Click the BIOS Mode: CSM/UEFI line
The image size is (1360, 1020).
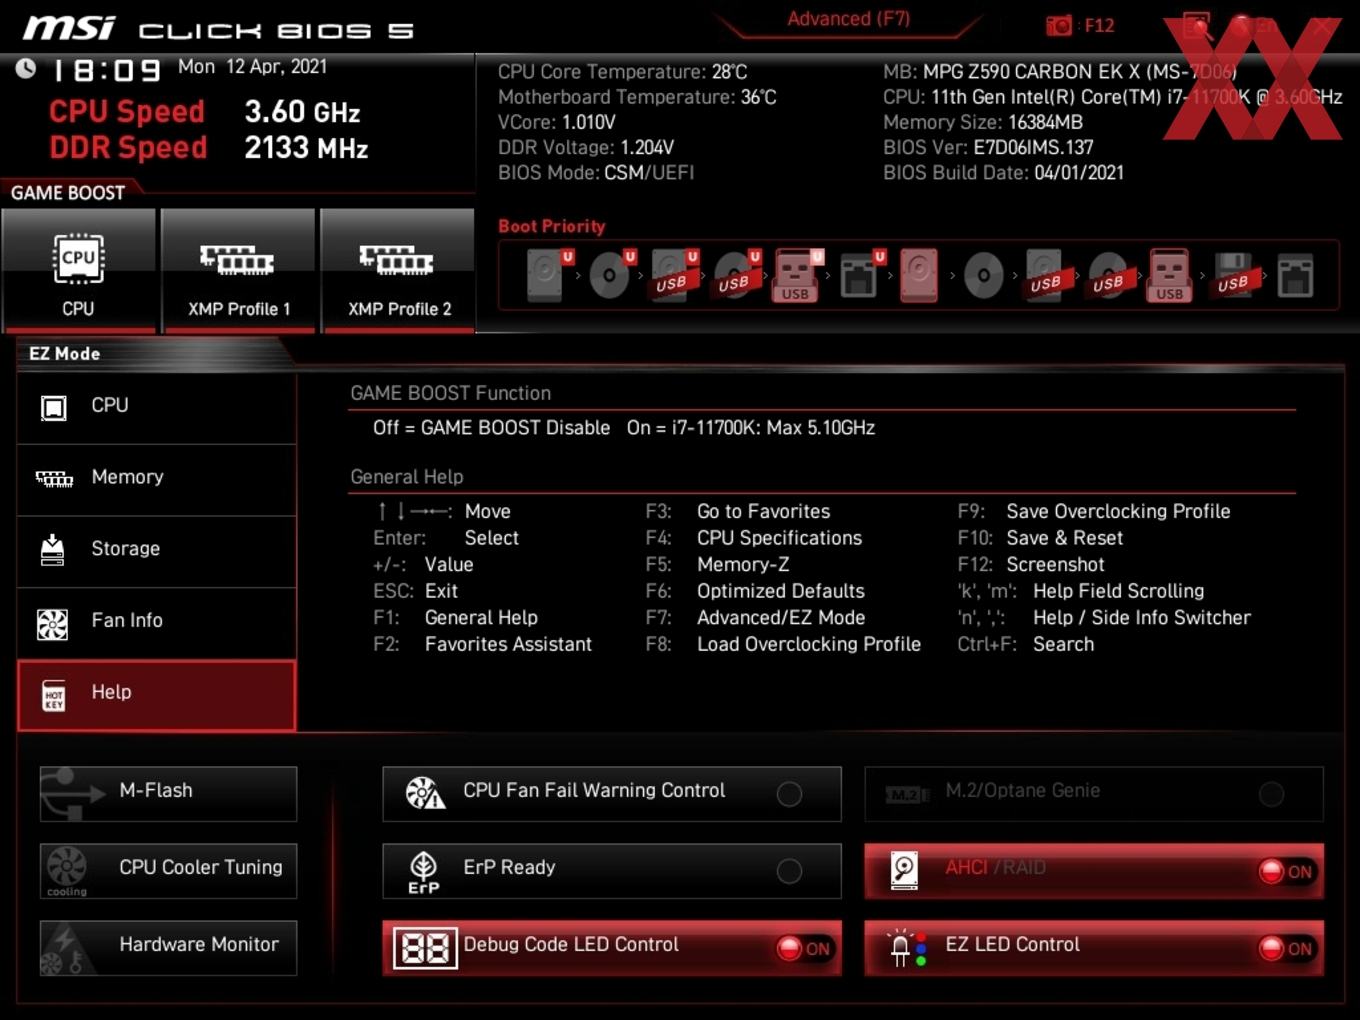[x=596, y=172]
